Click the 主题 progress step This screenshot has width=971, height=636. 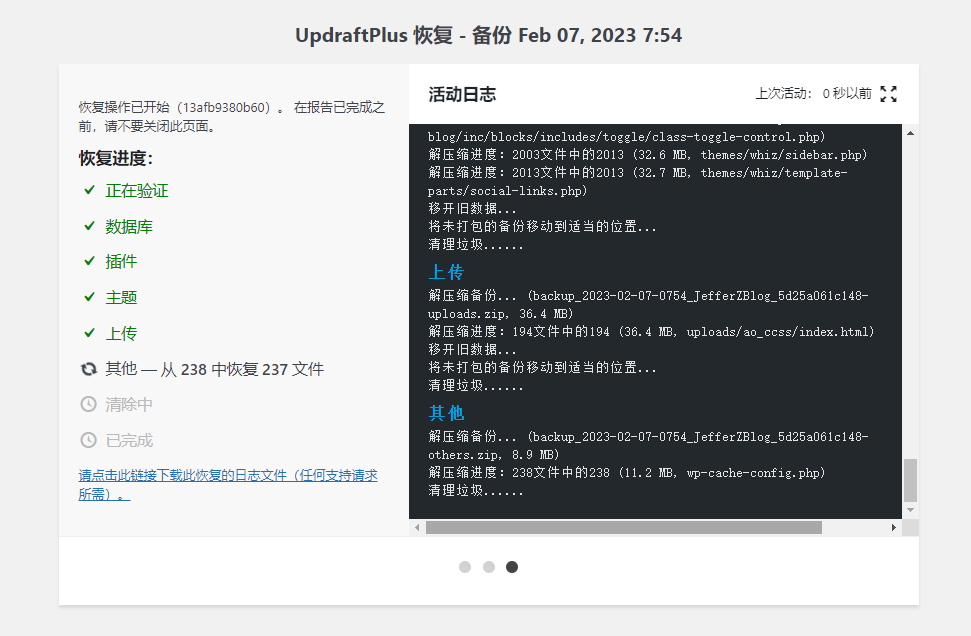(x=121, y=298)
